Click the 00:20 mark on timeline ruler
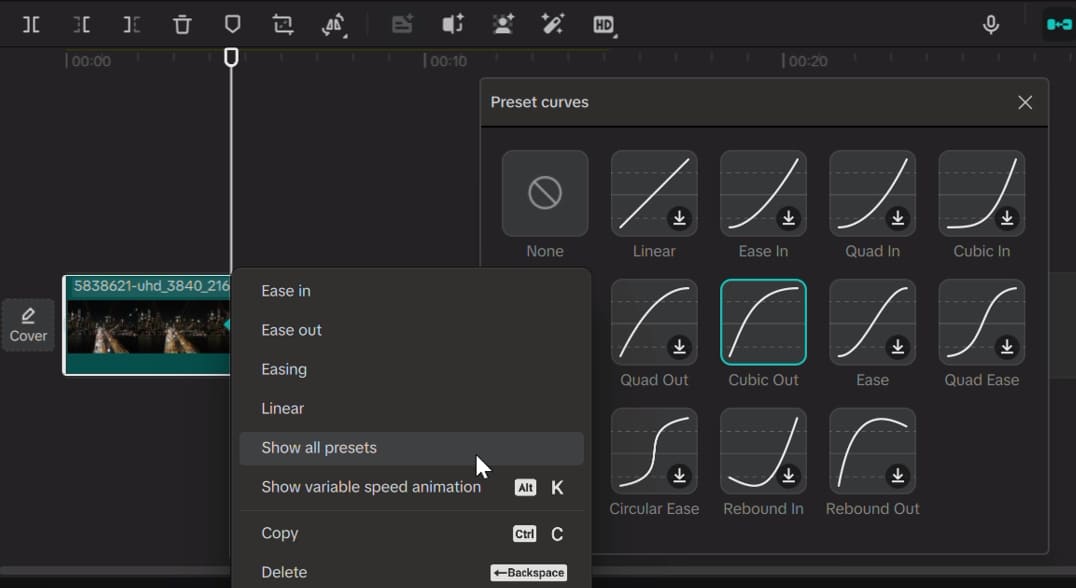Screen dimensions: 1076x588 click(806, 61)
